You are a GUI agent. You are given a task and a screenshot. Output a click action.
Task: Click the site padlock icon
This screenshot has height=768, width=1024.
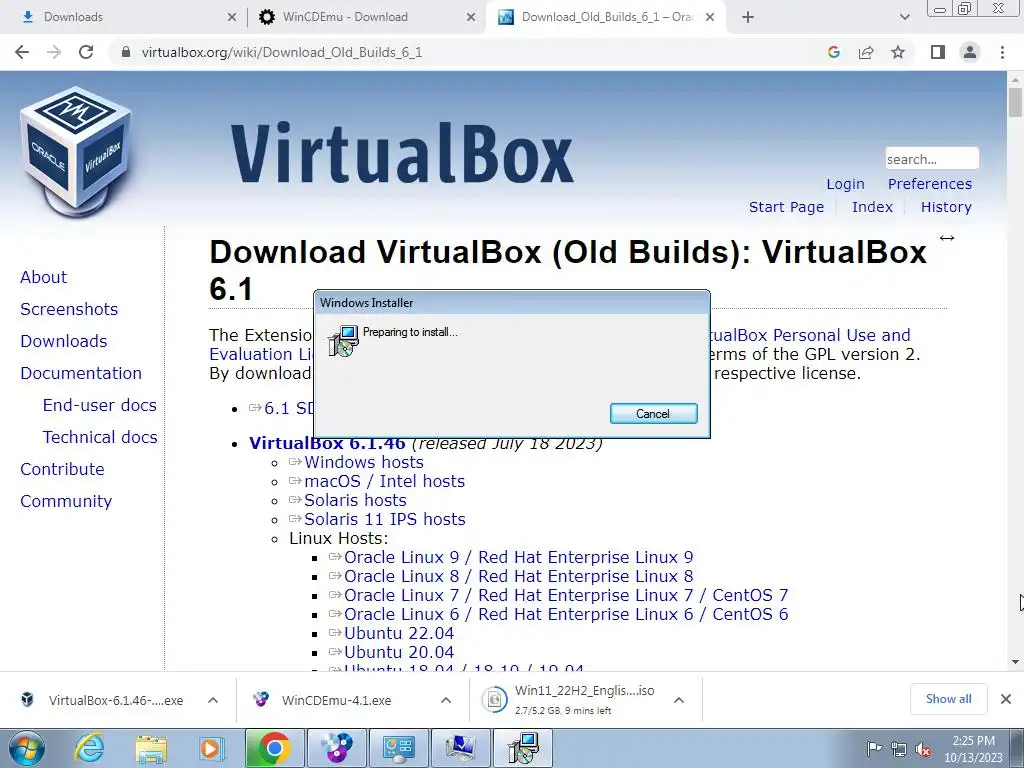click(126, 52)
